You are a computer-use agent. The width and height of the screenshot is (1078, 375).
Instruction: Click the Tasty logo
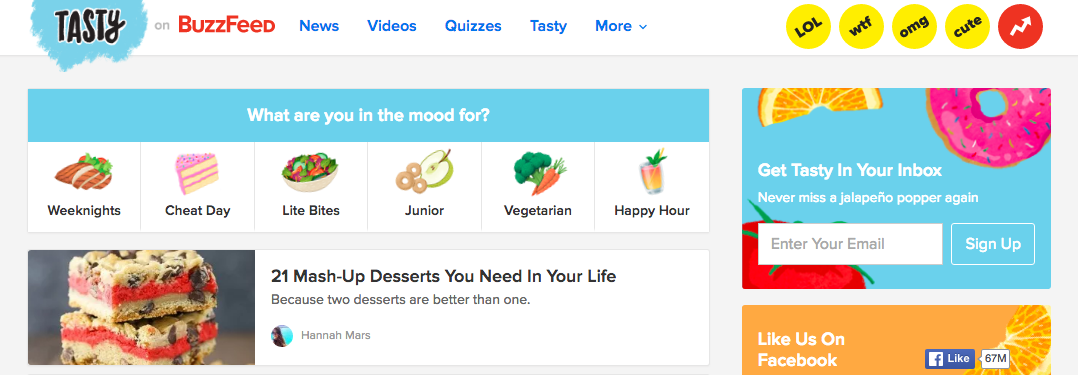[x=89, y=29]
